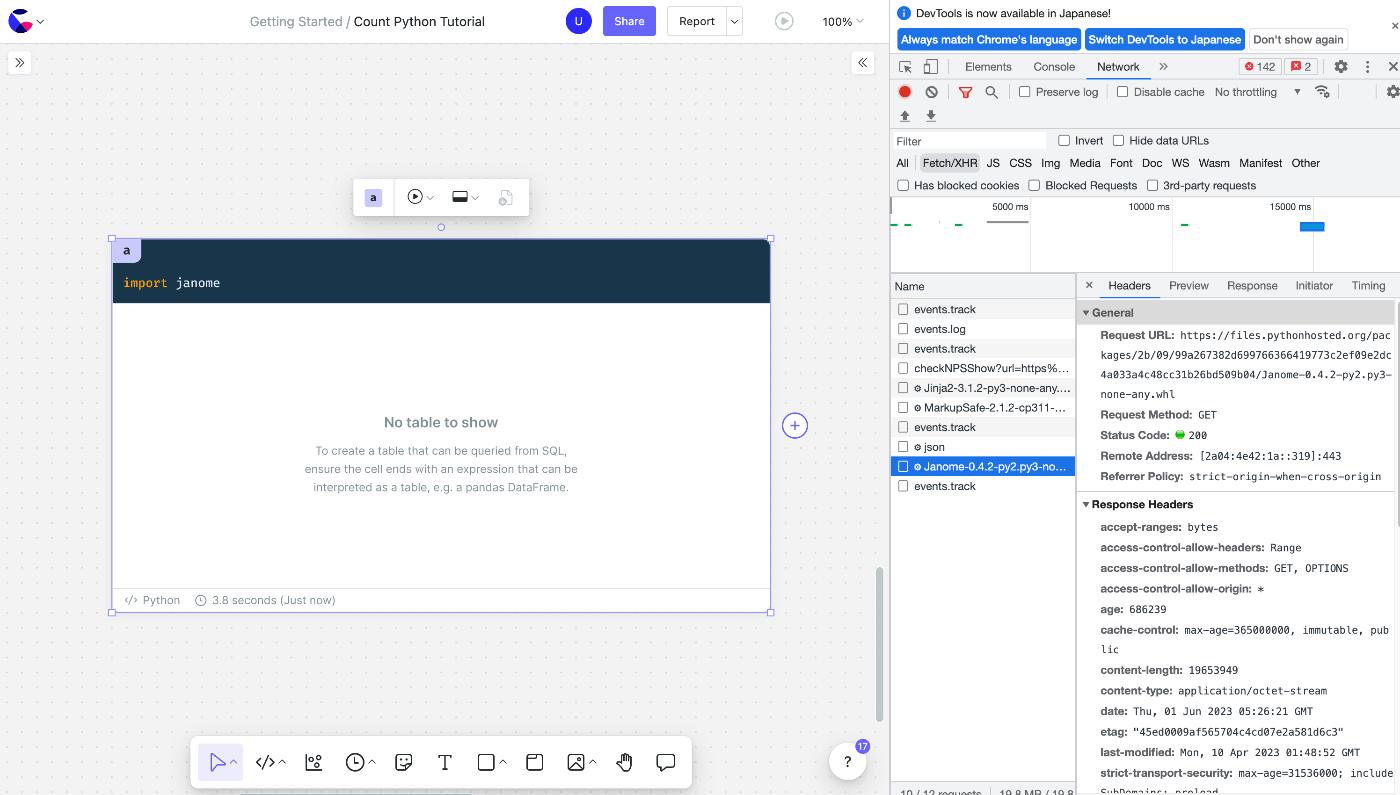This screenshot has height=795, width=1400.
Task: Enable the Preserve log checkbox
Action: tap(1025, 92)
